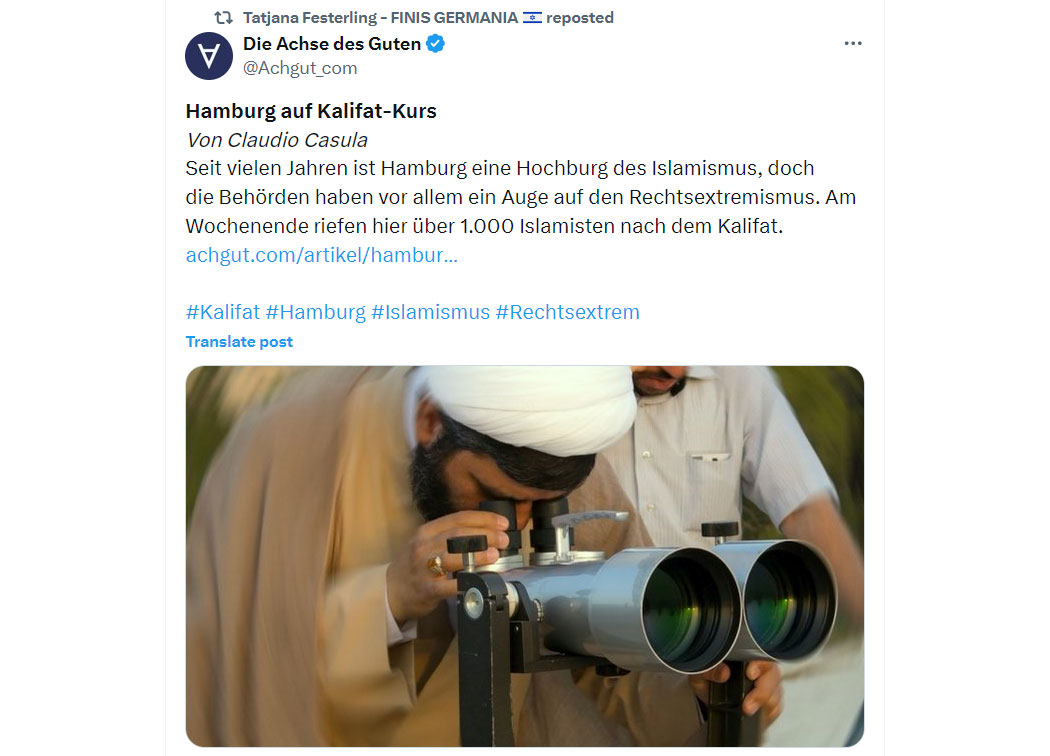This screenshot has width=1050, height=756.
Task: Click the headline "Hamburg auf Kalifat-Kurs"
Action: point(311,110)
